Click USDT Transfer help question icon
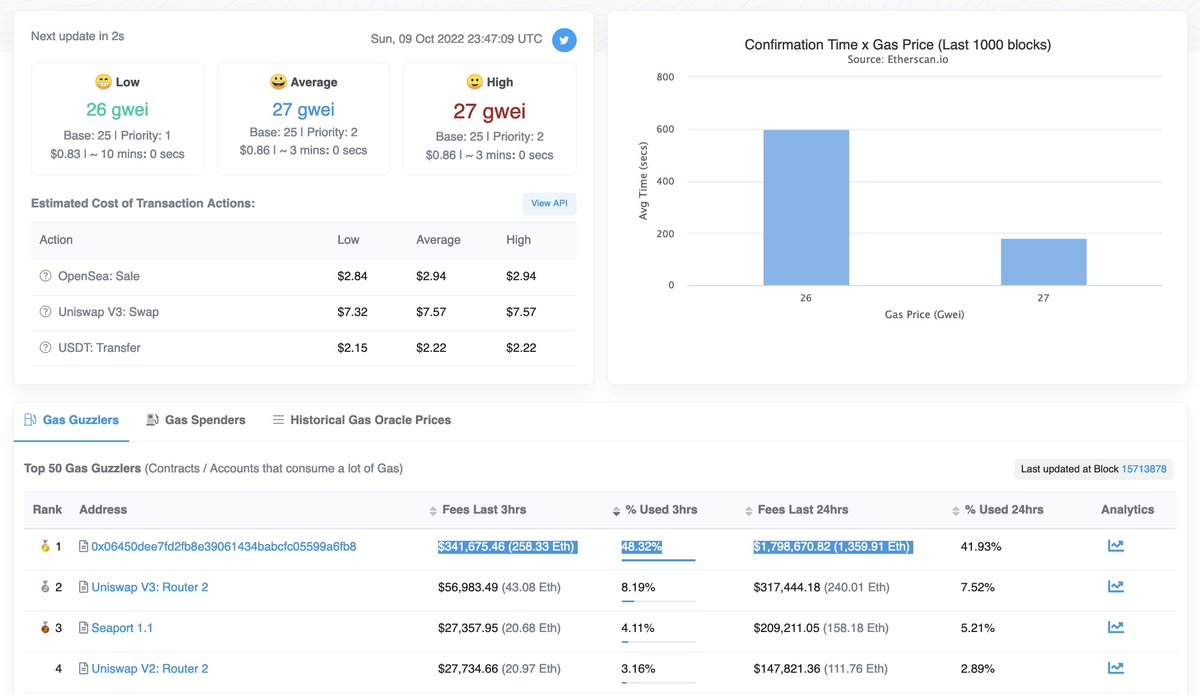 (45, 348)
